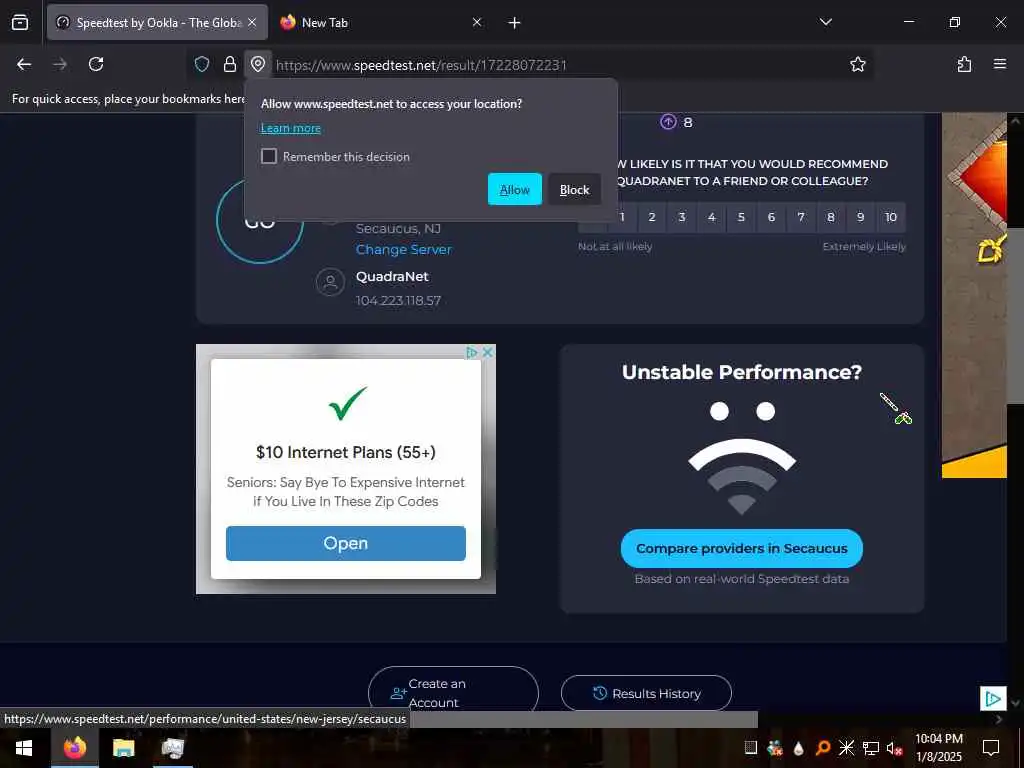The image size is (1024, 768).
Task: Click the QuadraNet user profile icon
Action: pos(330,282)
